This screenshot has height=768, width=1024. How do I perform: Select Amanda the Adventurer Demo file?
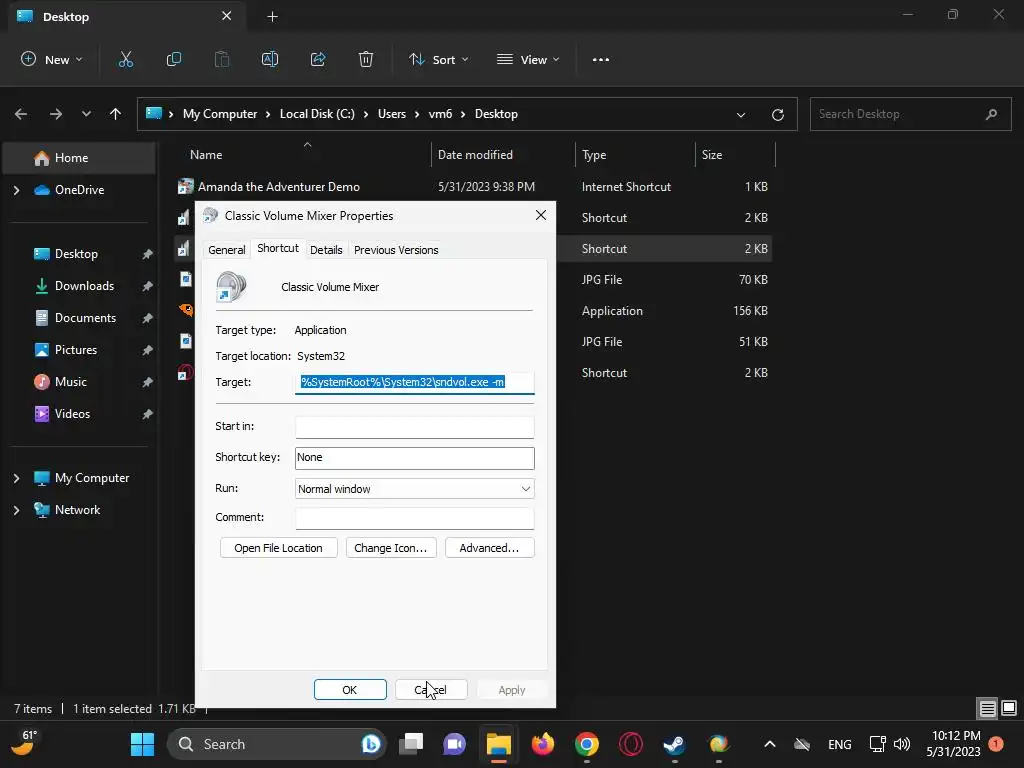[x=279, y=187]
